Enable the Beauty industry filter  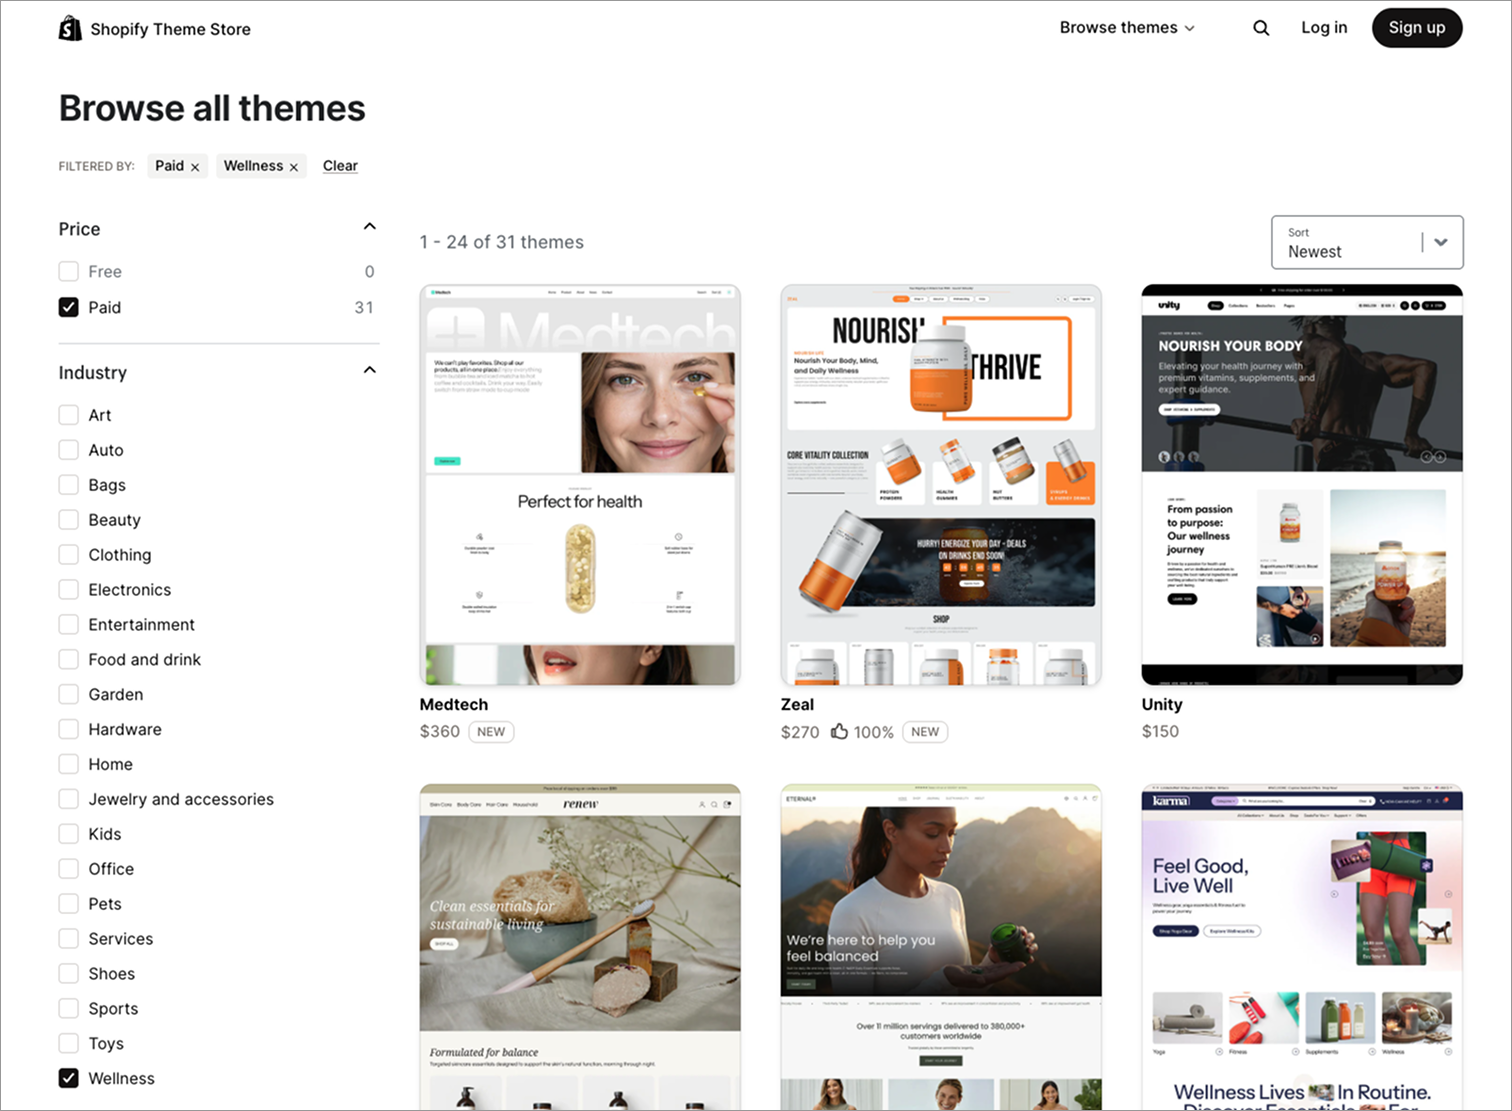[x=68, y=519]
